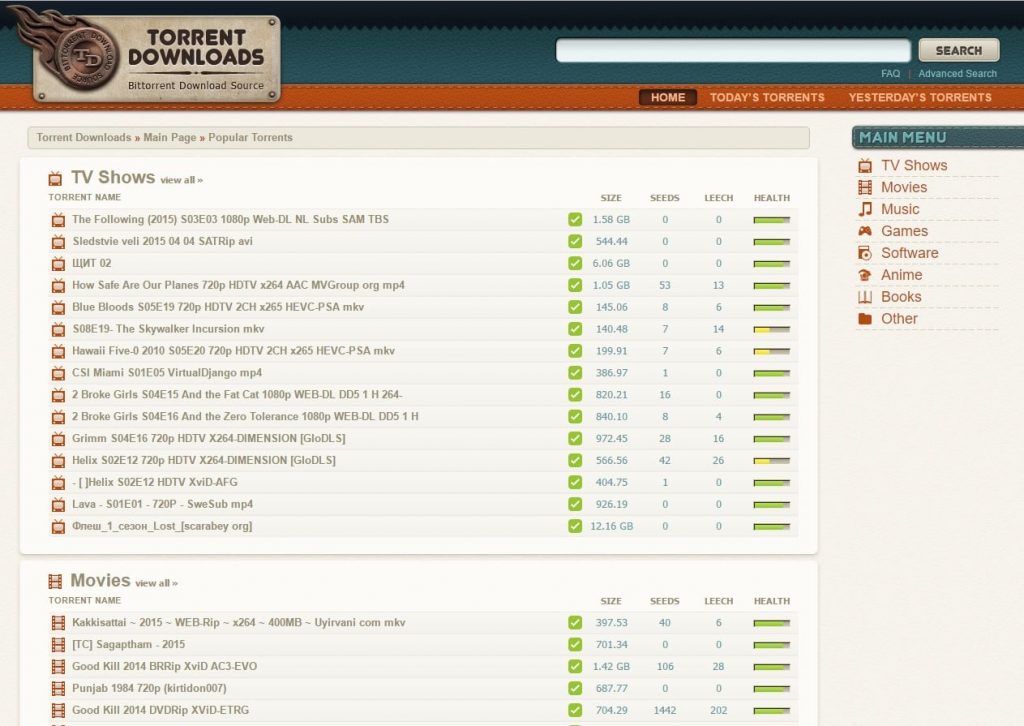Click TV icon next to Blue Bloods S05E19
This screenshot has height=726, width=1024.
click(x=58, y=308)
